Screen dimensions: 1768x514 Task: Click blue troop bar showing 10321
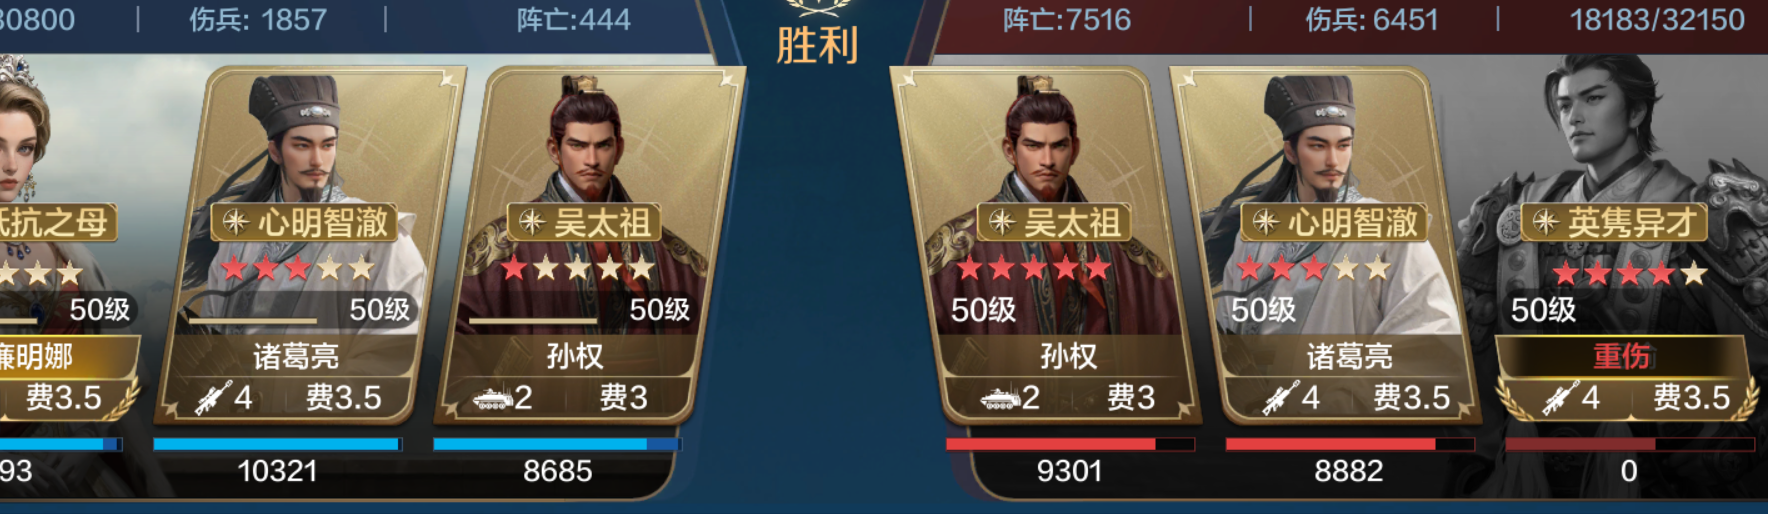coord(277,444)
